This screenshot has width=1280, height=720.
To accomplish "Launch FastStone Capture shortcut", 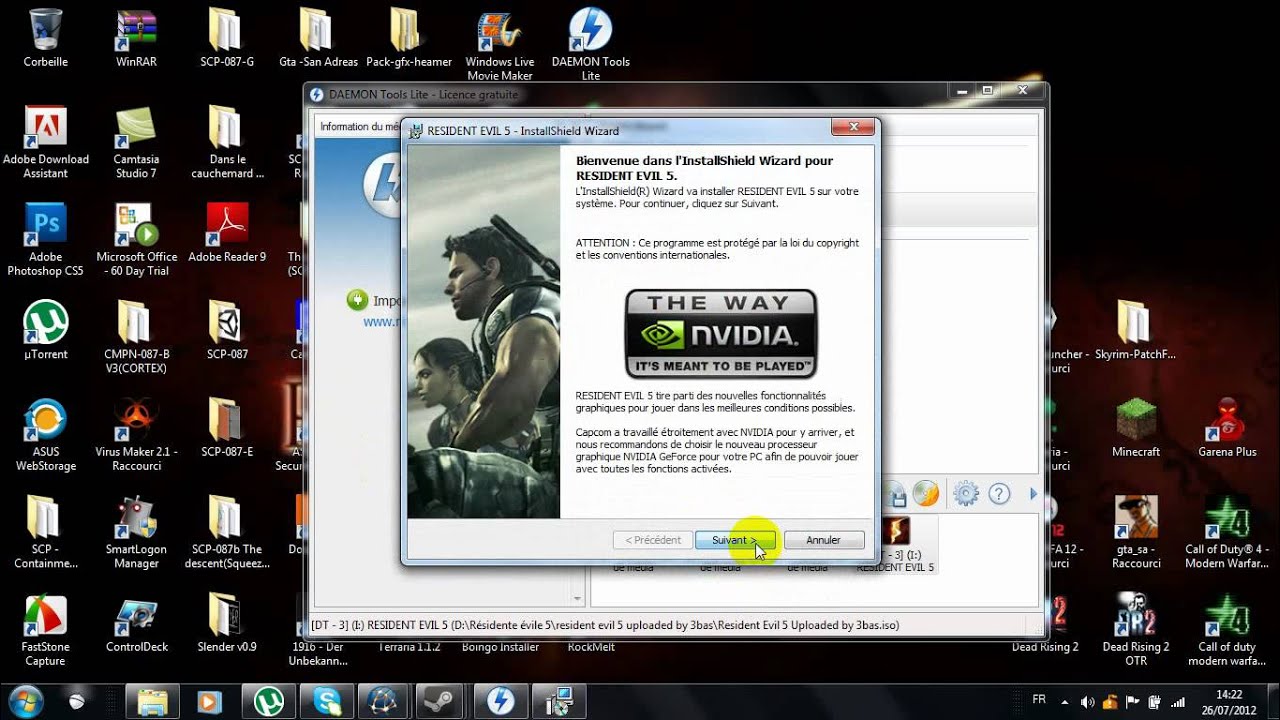I will point(45,632).
